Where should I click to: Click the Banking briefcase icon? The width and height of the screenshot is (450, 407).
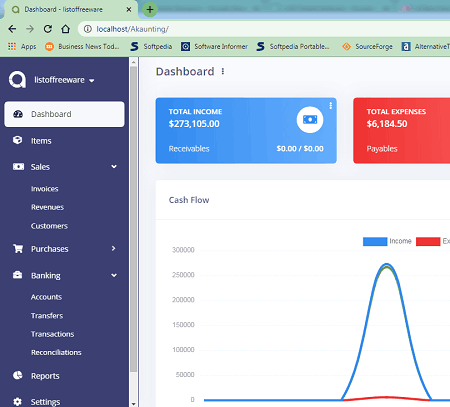17,275
